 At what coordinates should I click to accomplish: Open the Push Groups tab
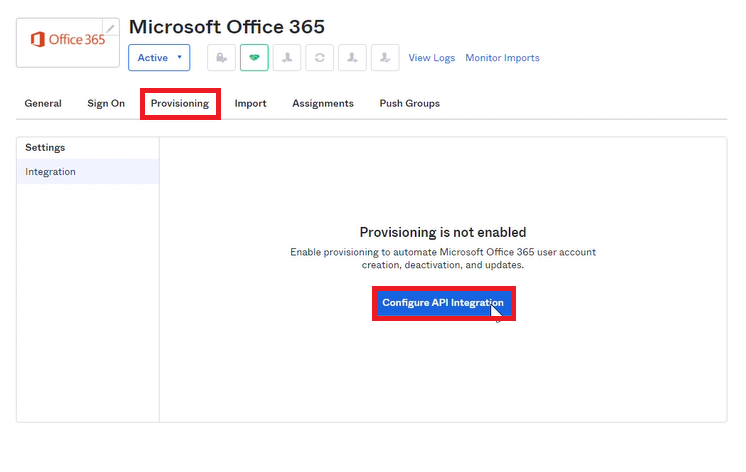pos(410,103)
